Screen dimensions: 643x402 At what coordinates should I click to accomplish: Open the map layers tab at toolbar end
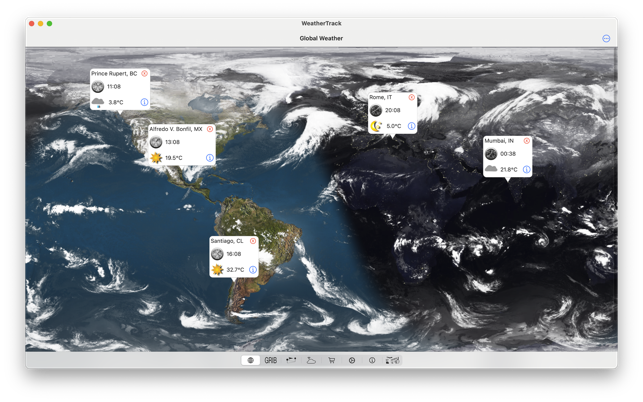click(392, 361)
